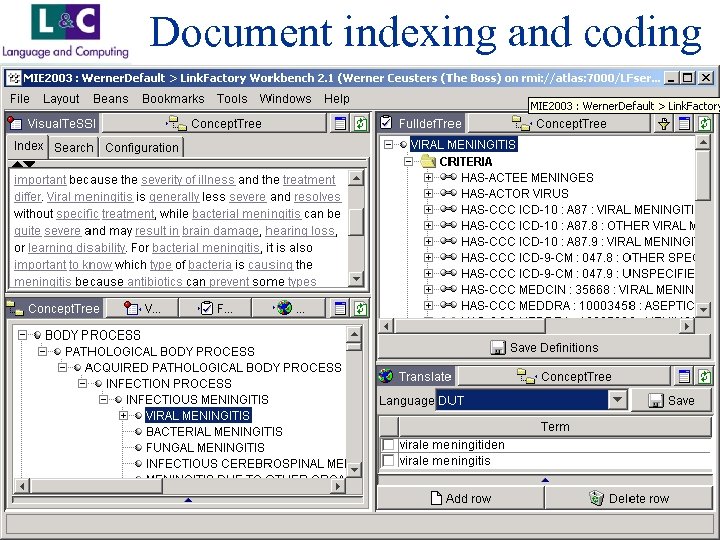Click the ConceptTree button in FulldefTree header
This screenshot has height=540, width=720.
coord(559,124)
